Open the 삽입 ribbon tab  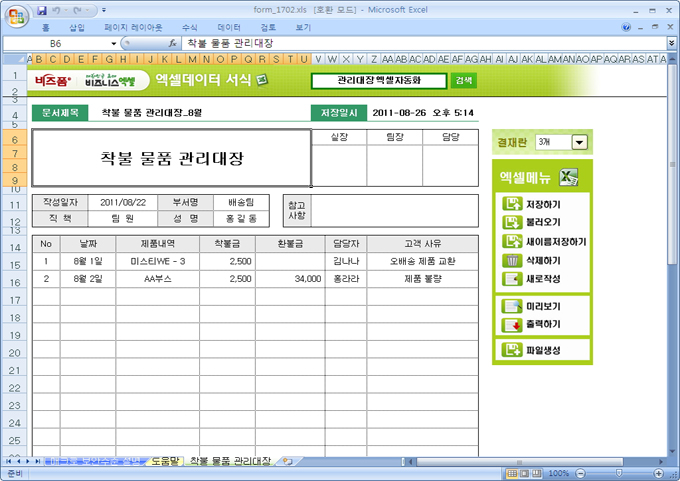(x=77, y=28)
